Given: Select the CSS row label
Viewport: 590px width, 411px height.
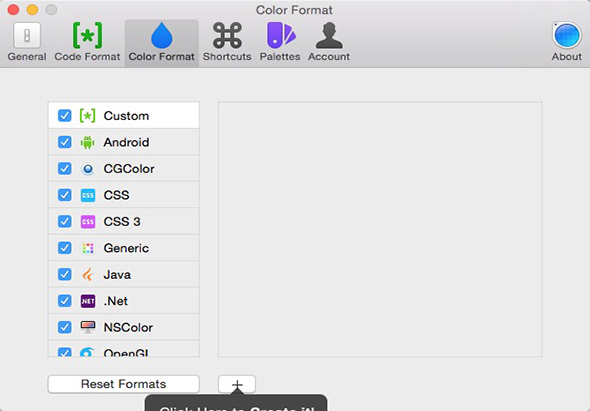Looking at the screenshot, I should (x=116, y=195).
